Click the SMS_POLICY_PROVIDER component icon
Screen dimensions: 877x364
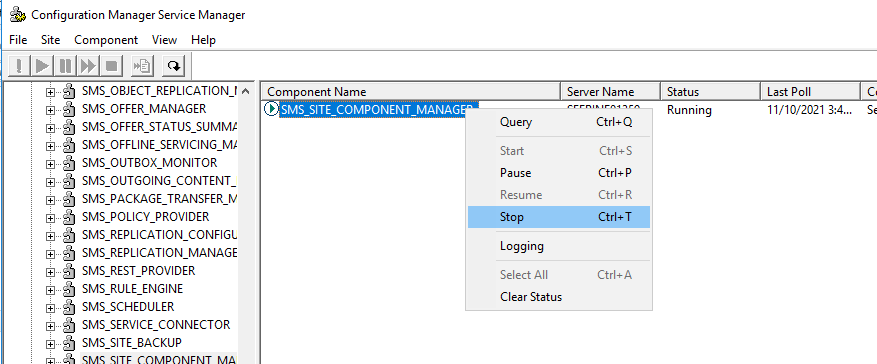point(69,217)
